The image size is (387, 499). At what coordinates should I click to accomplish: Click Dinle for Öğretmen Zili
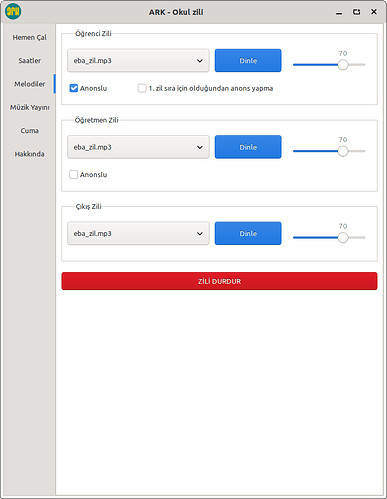coord(248,147)
